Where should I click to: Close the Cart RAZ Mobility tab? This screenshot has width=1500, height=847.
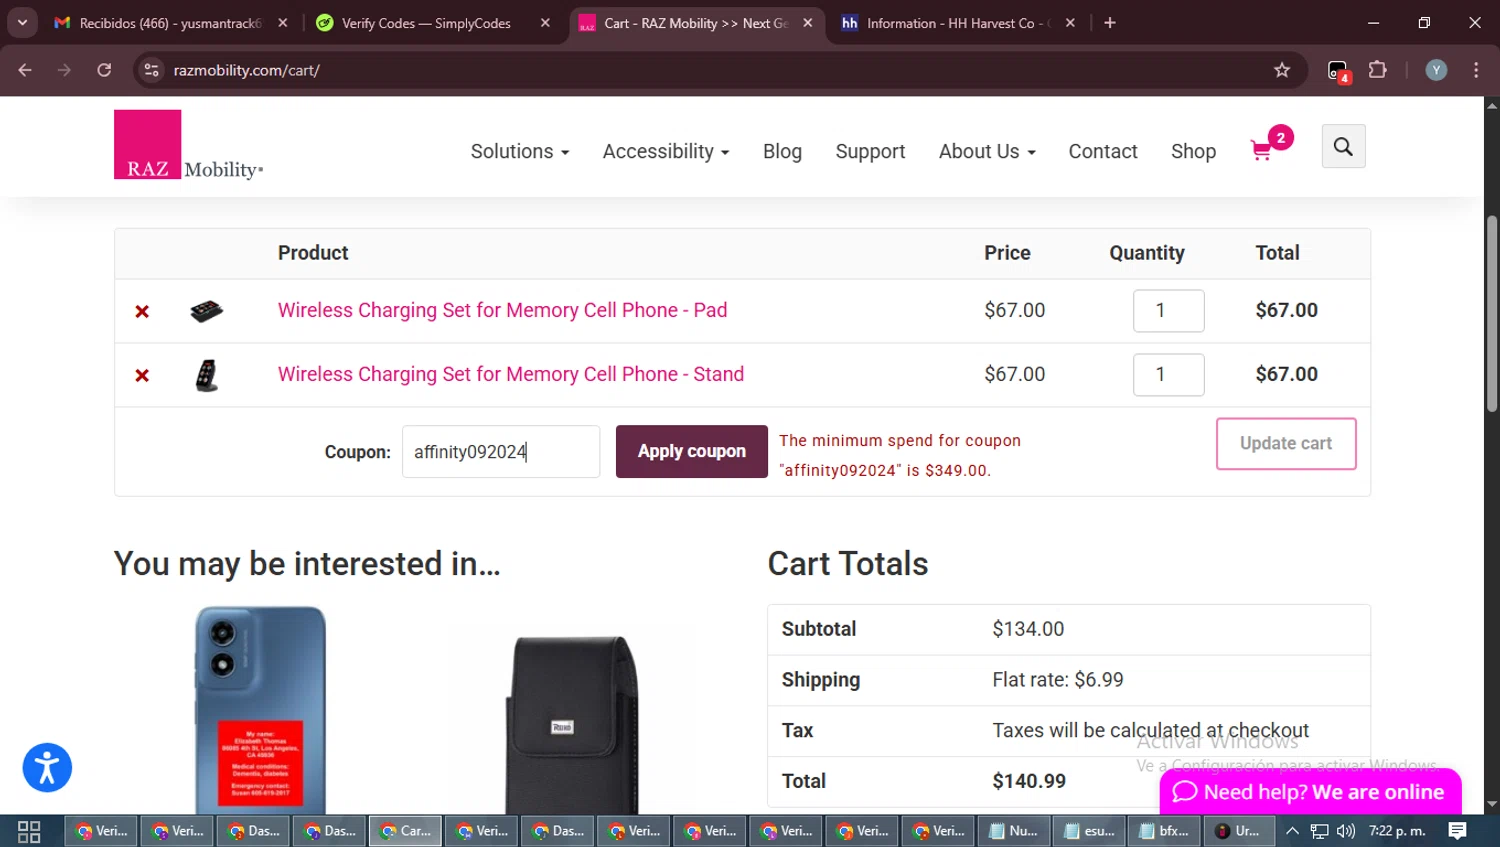pyautogui.click(x=808, y=22)
